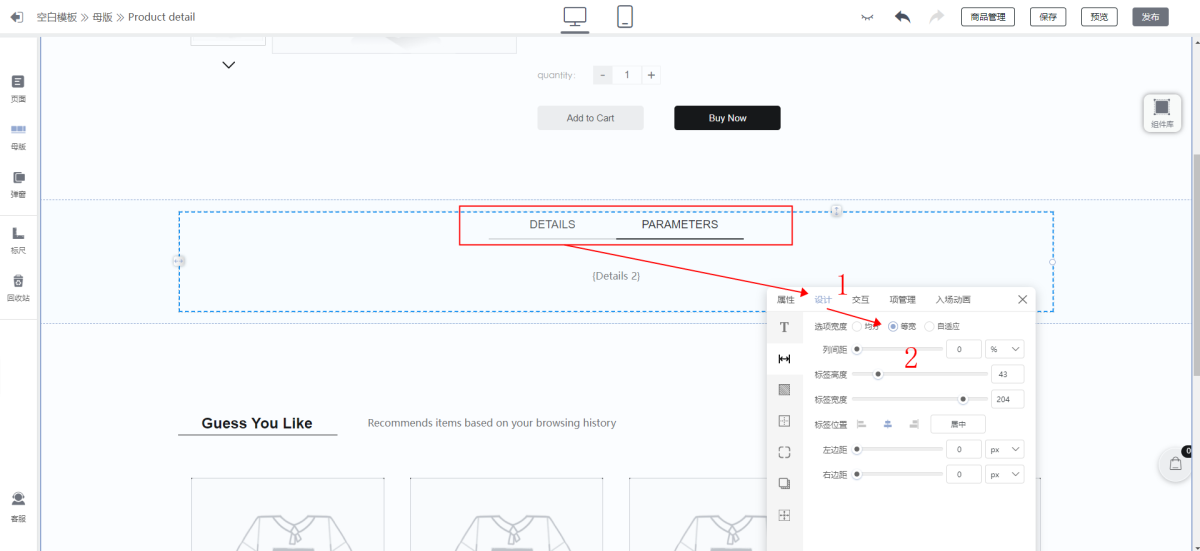Open the 左边距 px unit dropdown
Image resolution: width=1200 pixels, height=551 pixels.
click(1005, 450)
